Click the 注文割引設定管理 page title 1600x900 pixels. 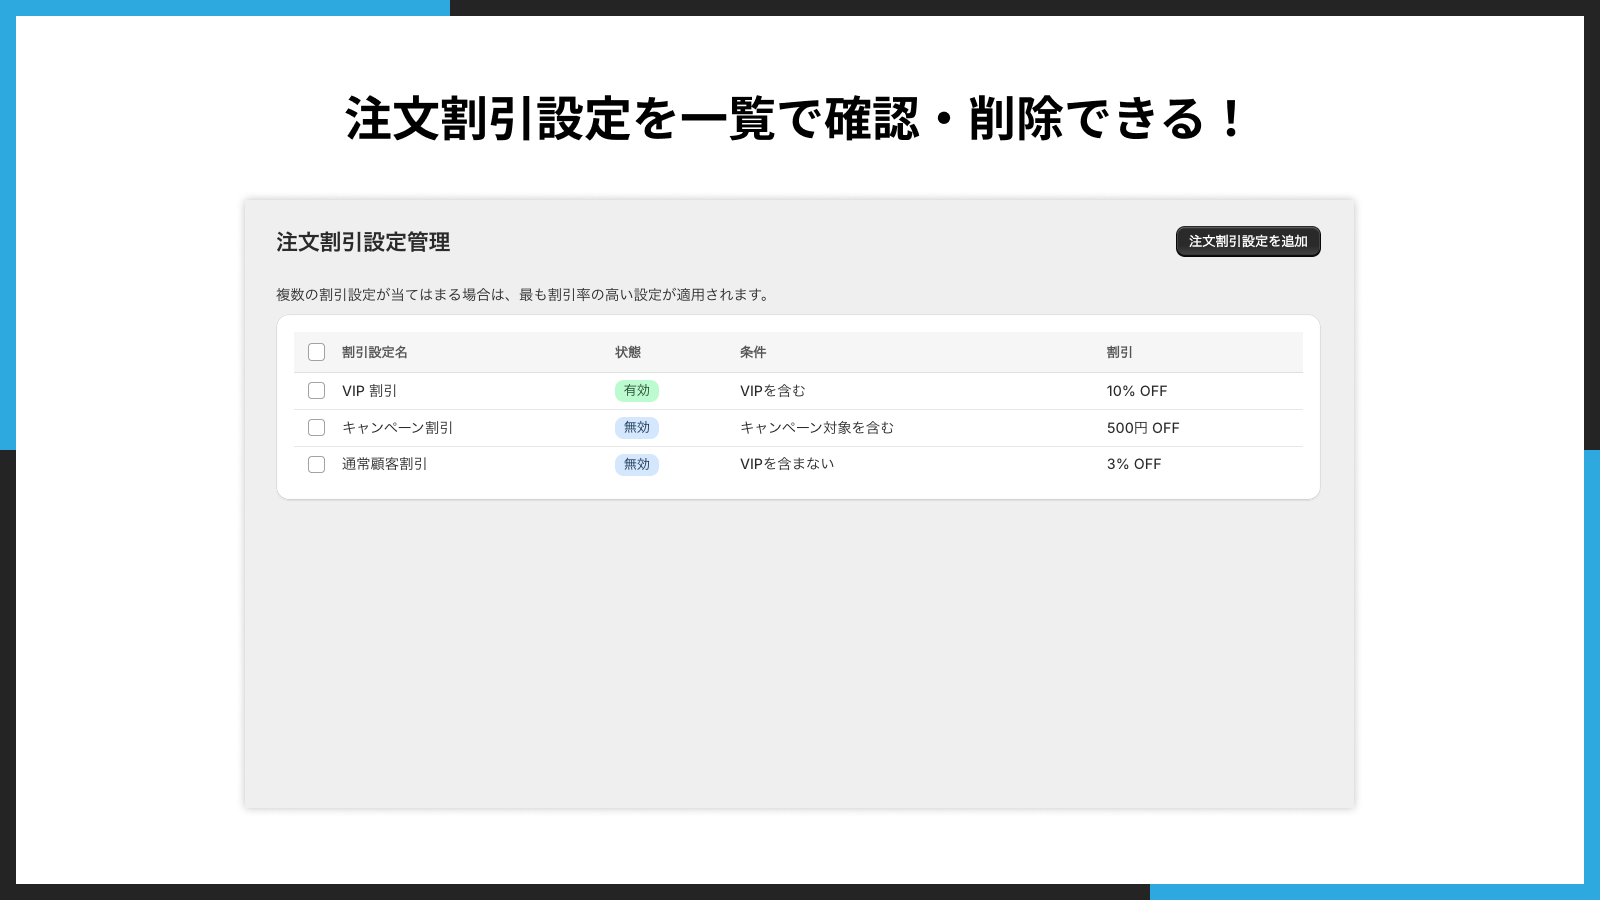pos(361,242)
